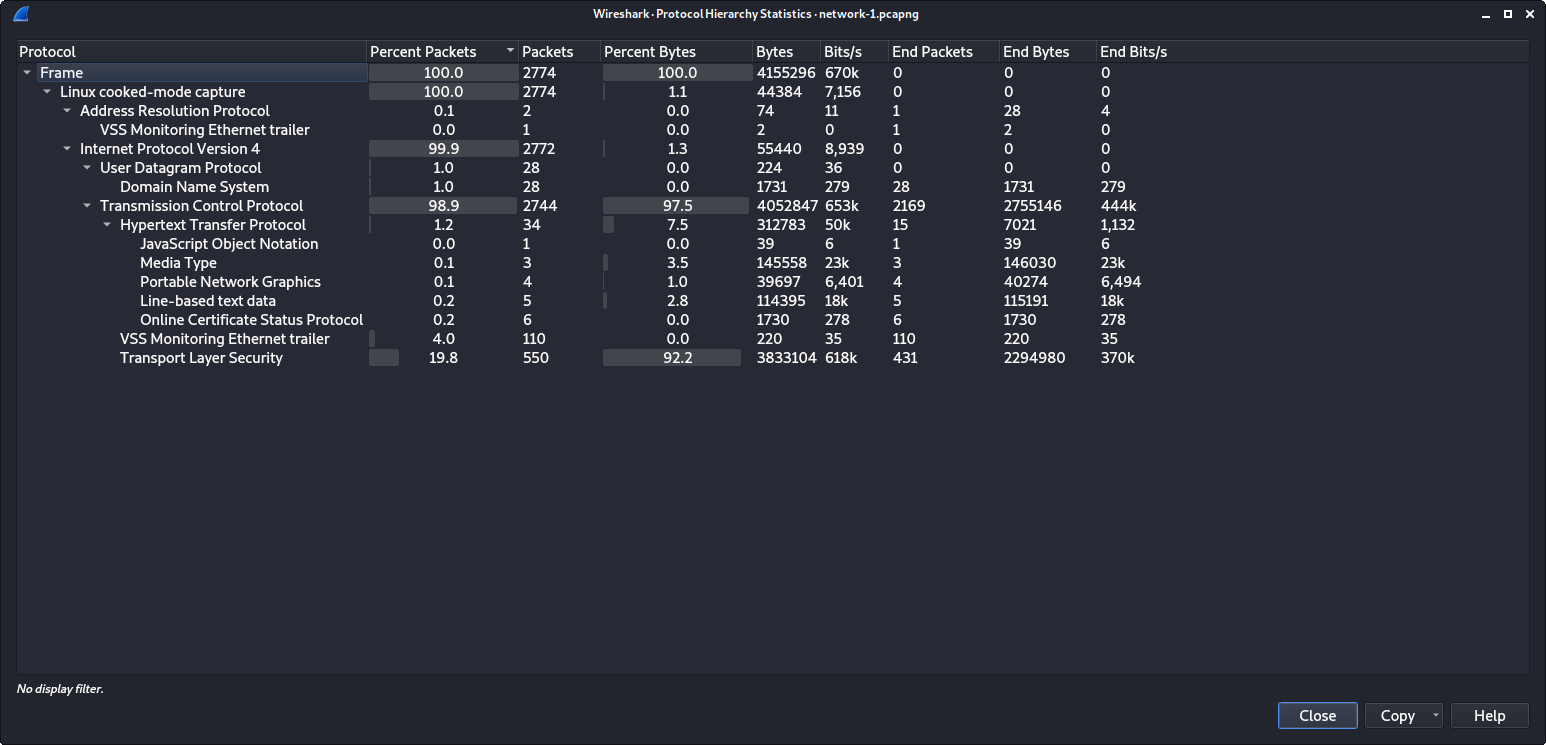The image size is (1546, 745).
Task: Select Hypertext Transfer Protocol row
Action: (x=772, y=225)
